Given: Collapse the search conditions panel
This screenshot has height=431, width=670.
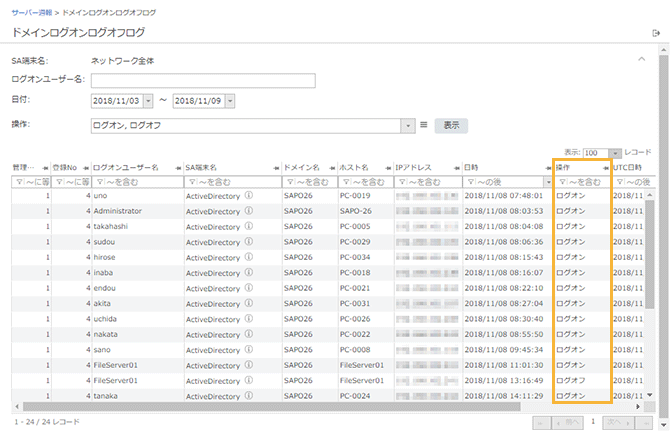Looking at the screenshot, I should pyautogui.click(x=640, y=60).
